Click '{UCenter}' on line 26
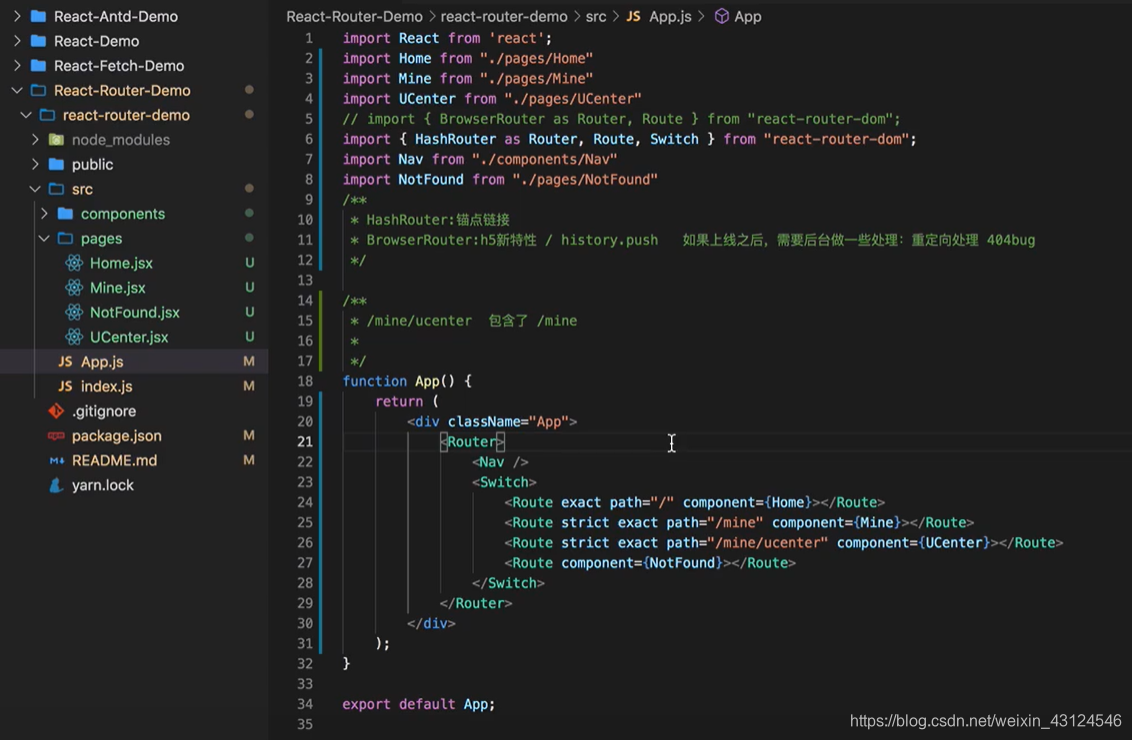This screenshot has height=740, width=1132. [x=954, y=542]
